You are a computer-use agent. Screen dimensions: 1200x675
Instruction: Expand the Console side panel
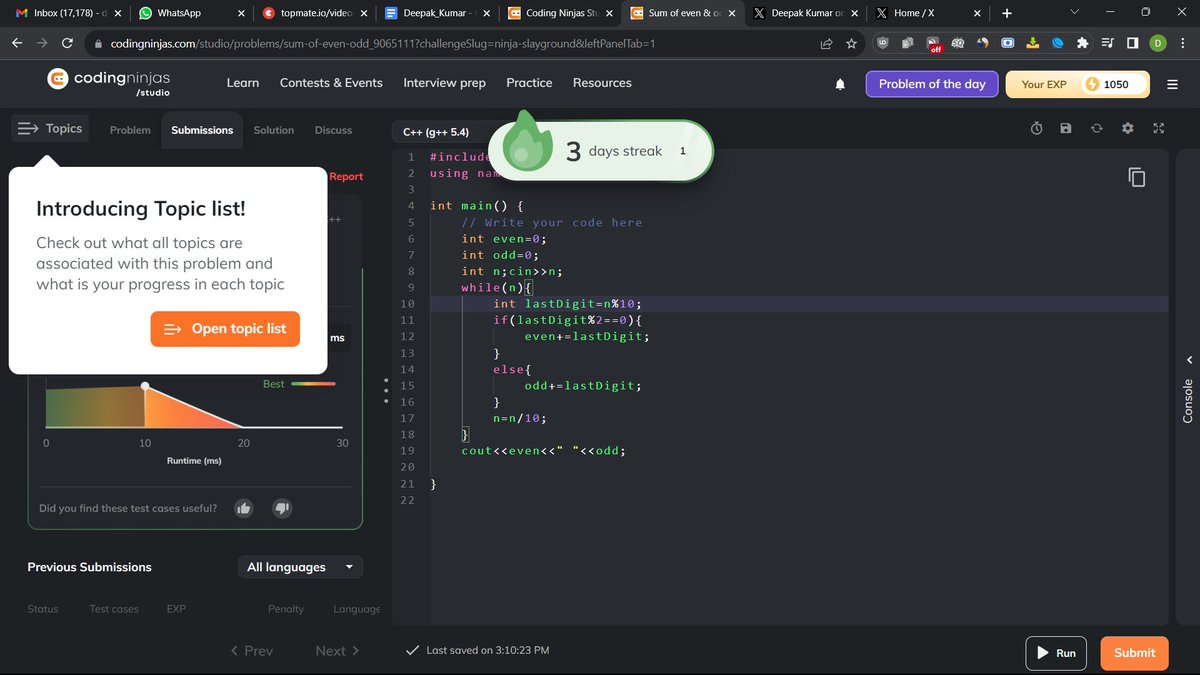1189,390
